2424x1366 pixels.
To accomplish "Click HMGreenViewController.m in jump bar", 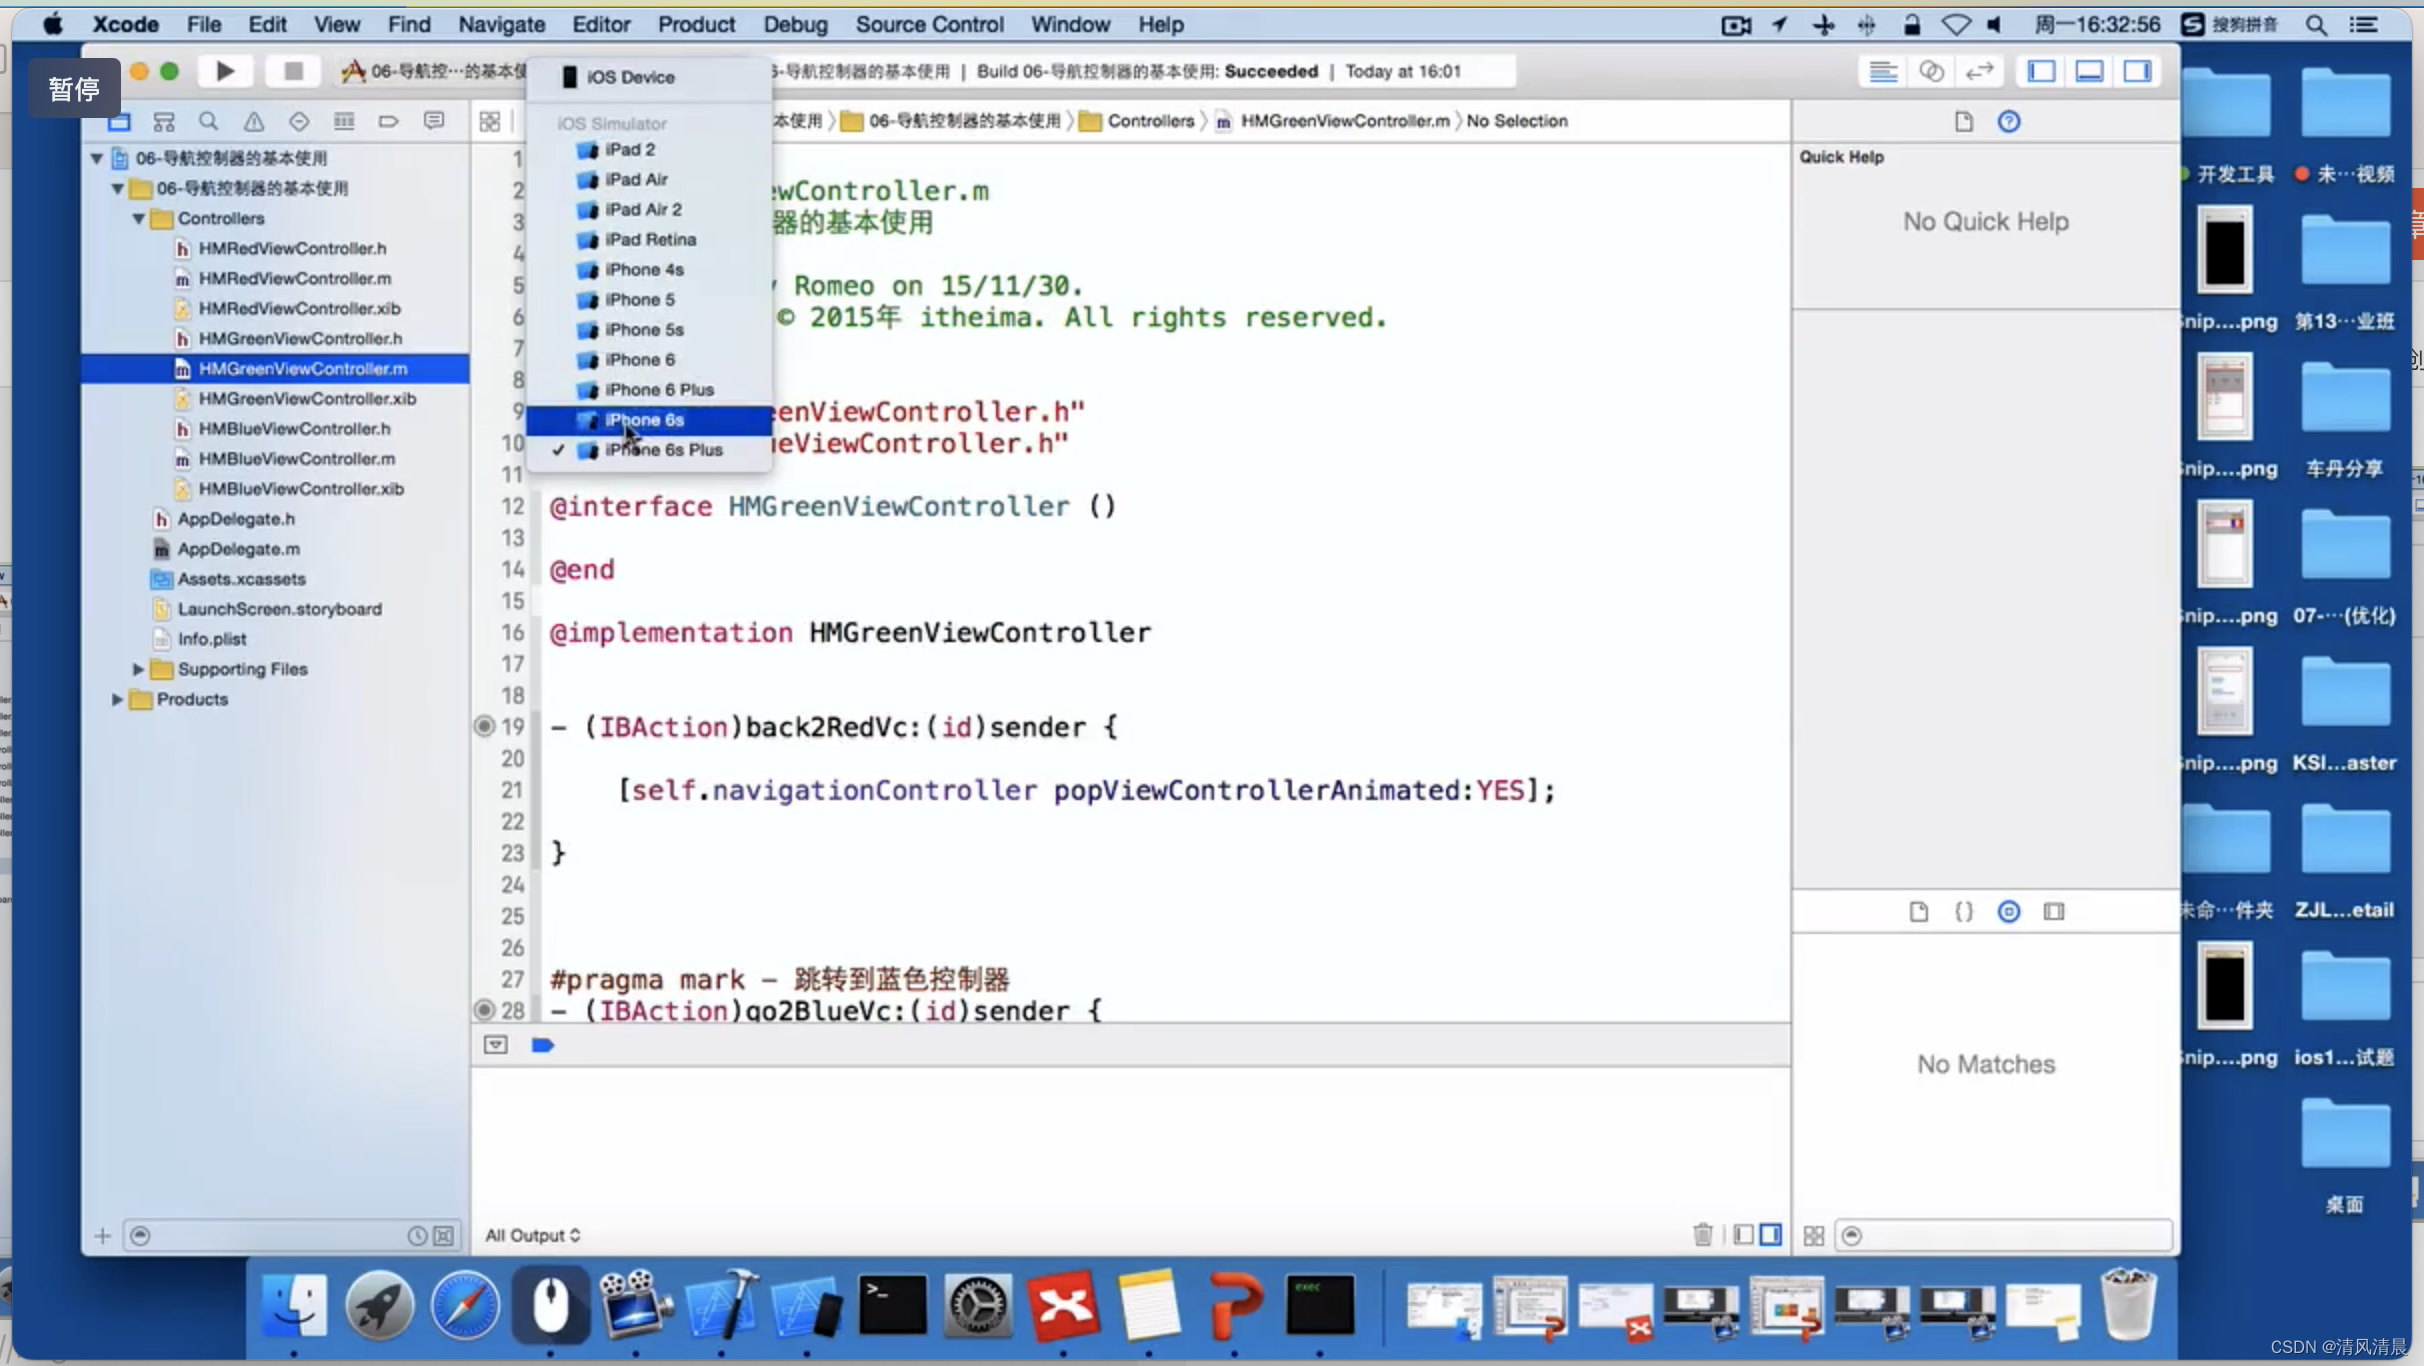I will (x=1344, y=121).
